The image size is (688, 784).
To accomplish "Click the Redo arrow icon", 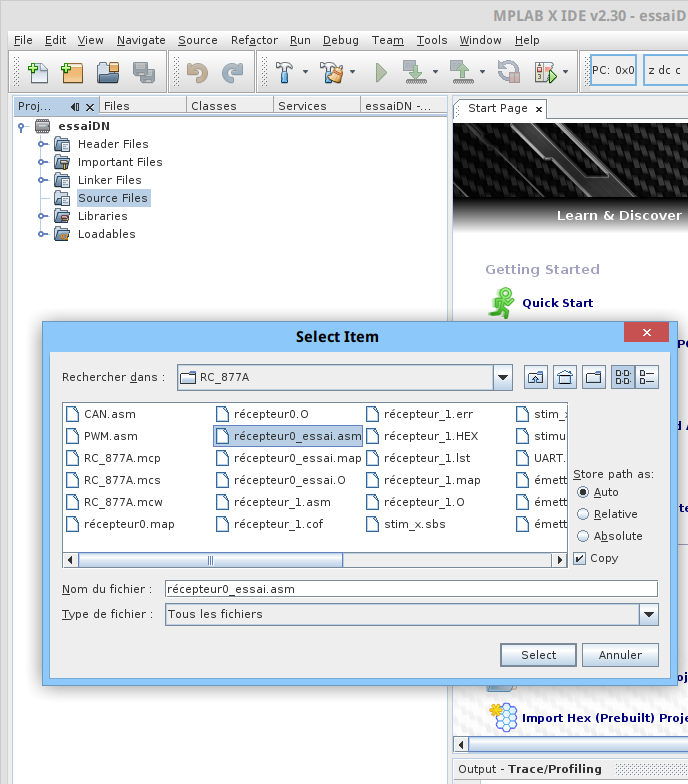I will [x=232, y=72].
